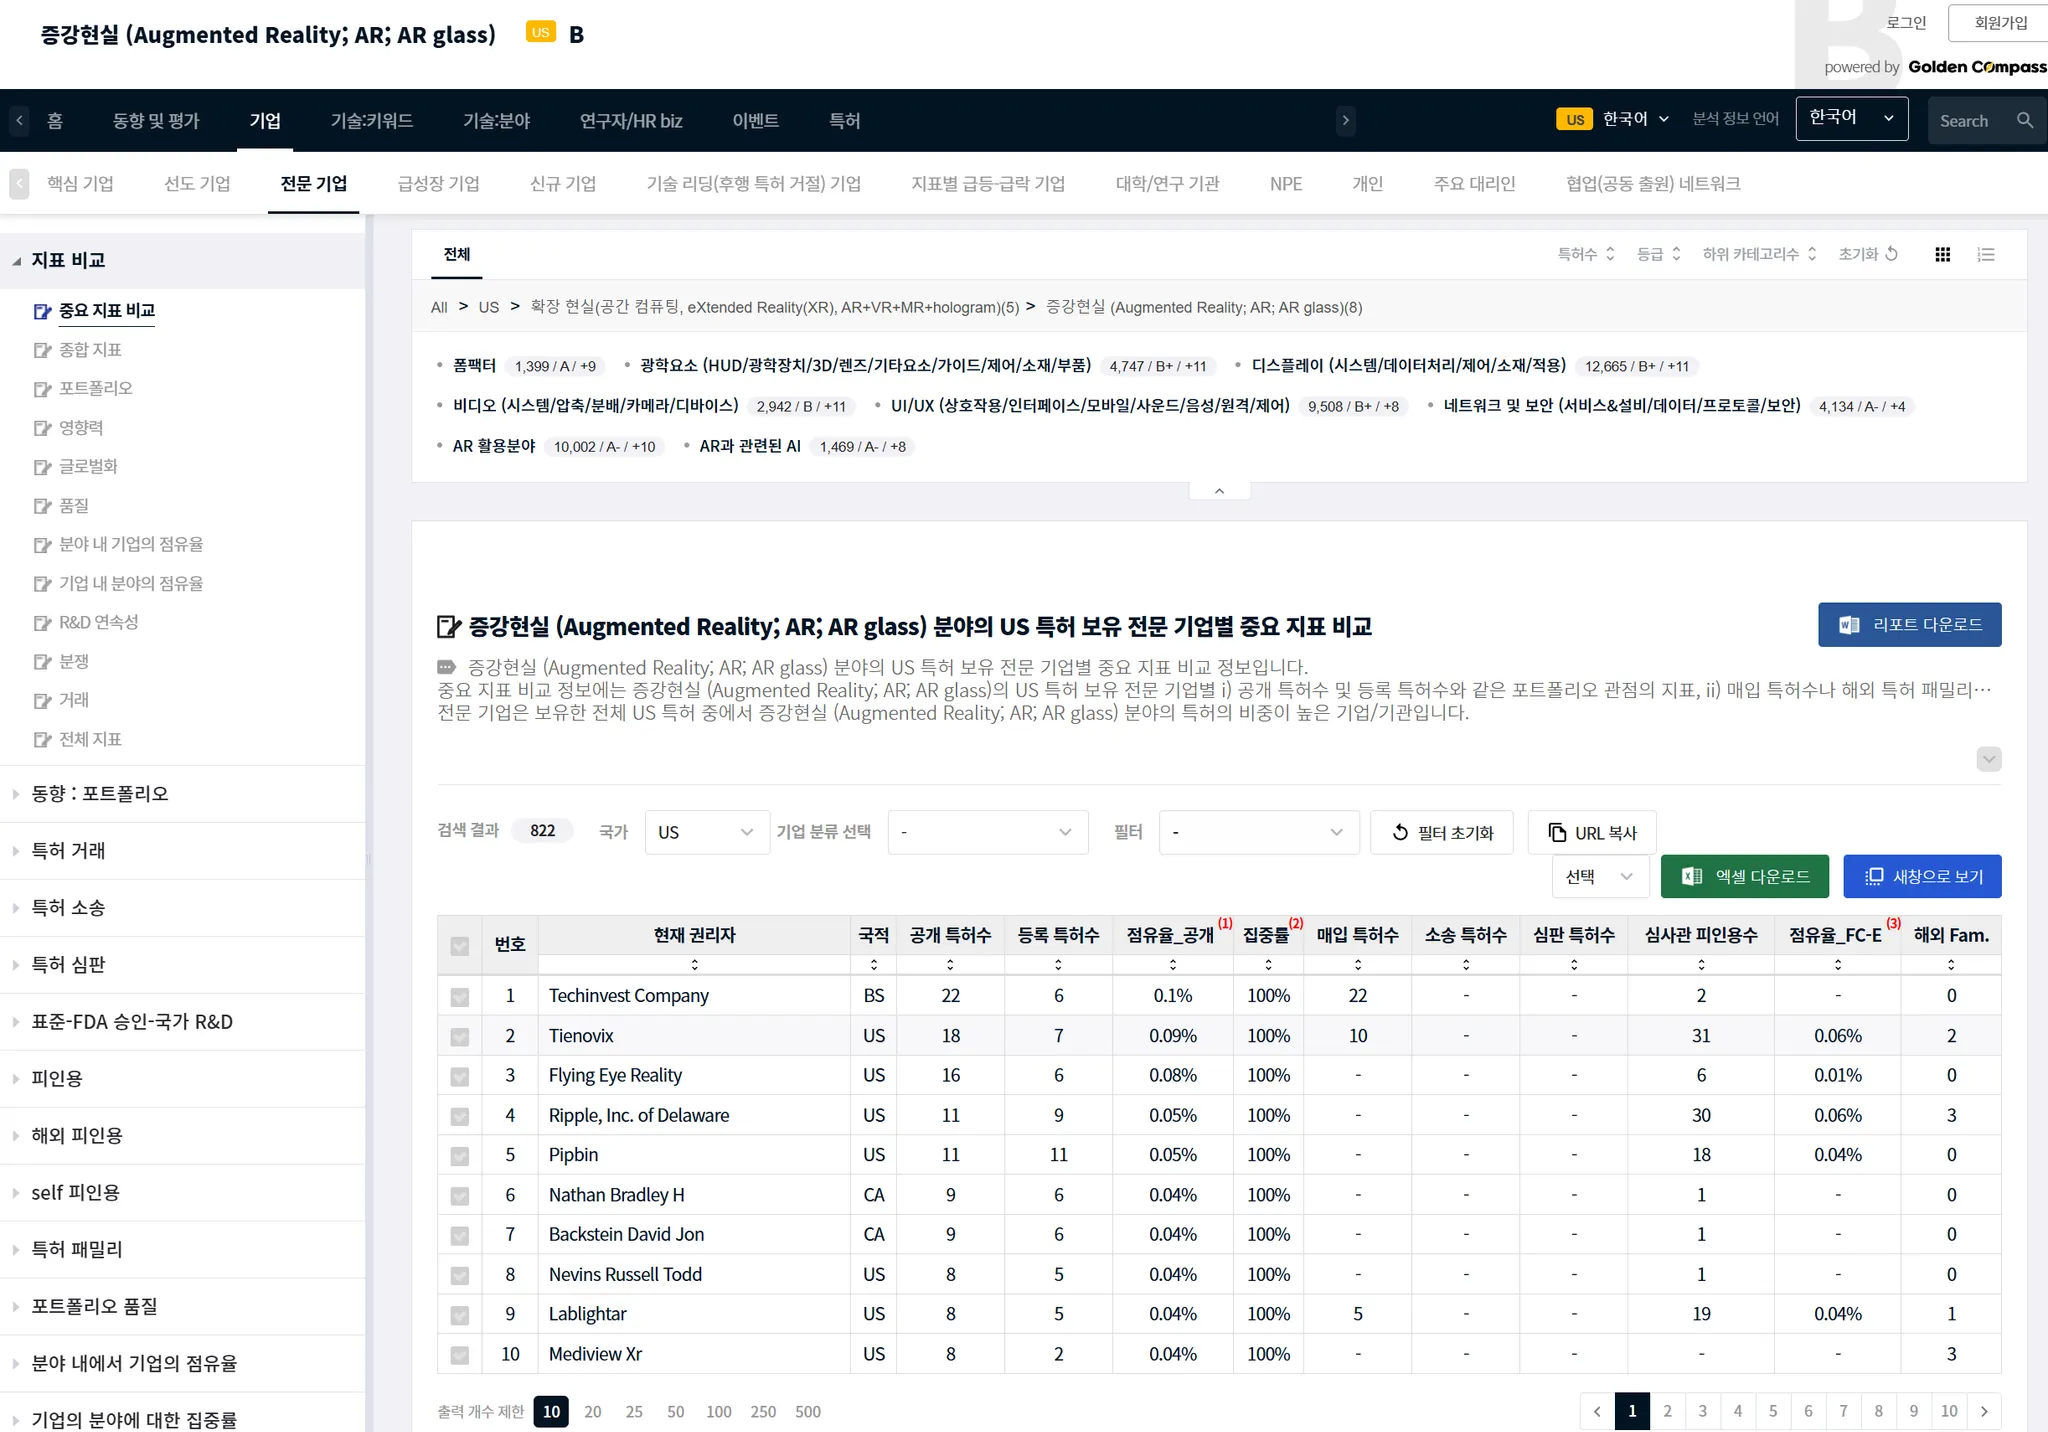Open the 국가 US country dropdown
Image resolution: width=2048 pixels, height=1432 pixels.
(x=706, y=832)
